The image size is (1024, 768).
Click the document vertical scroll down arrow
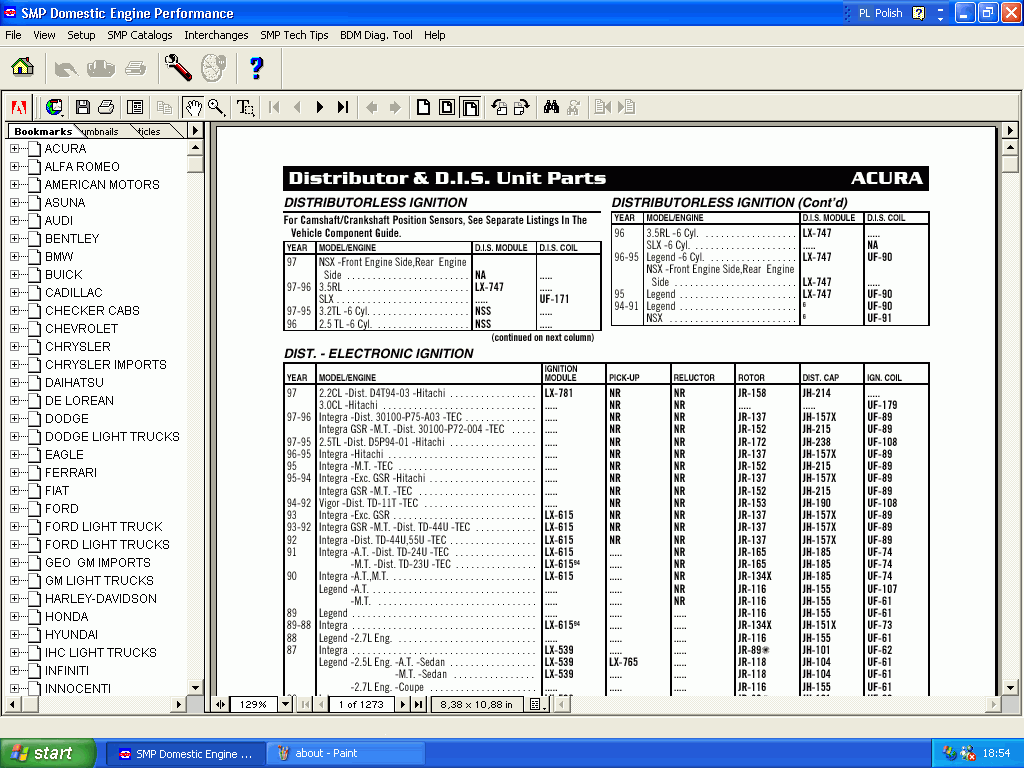pos(1010,687)
